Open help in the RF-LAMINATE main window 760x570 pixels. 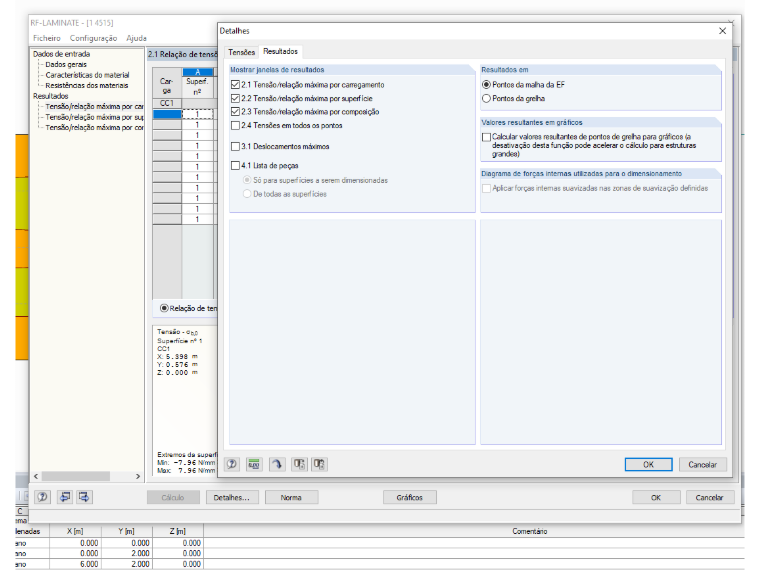click(43, 497)
